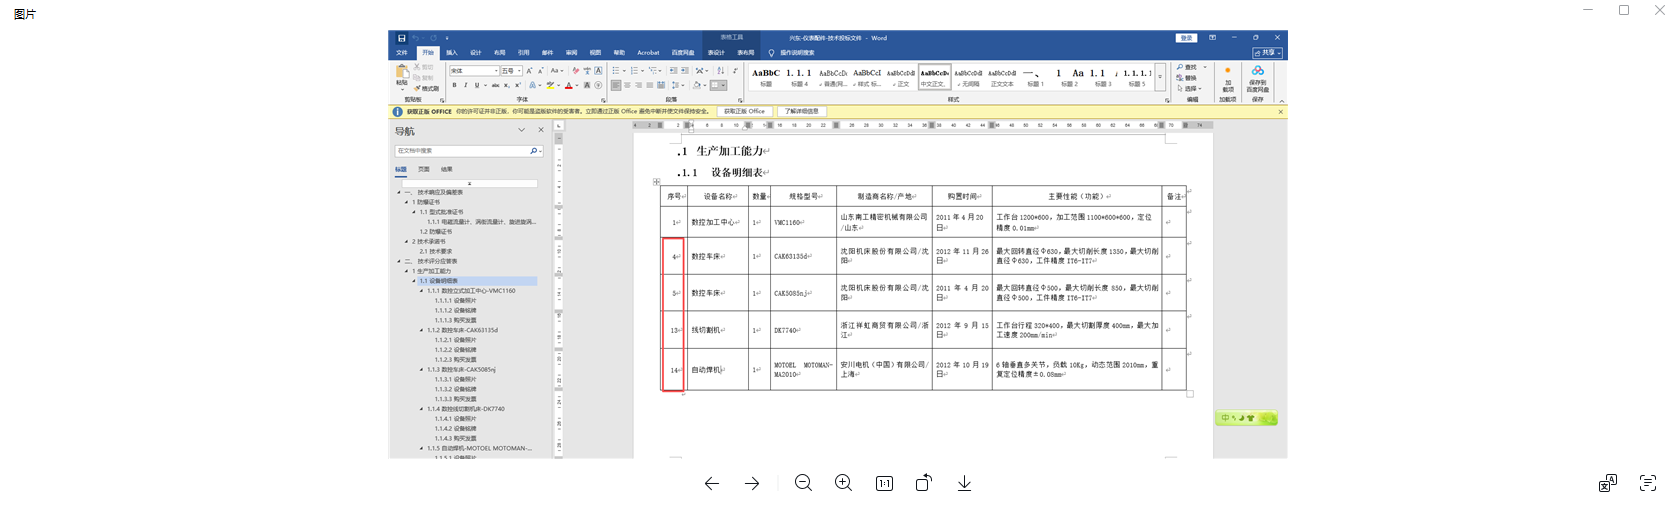Click the Paste clipboard icon
The image size is (1676, 505).
[402, 72]
